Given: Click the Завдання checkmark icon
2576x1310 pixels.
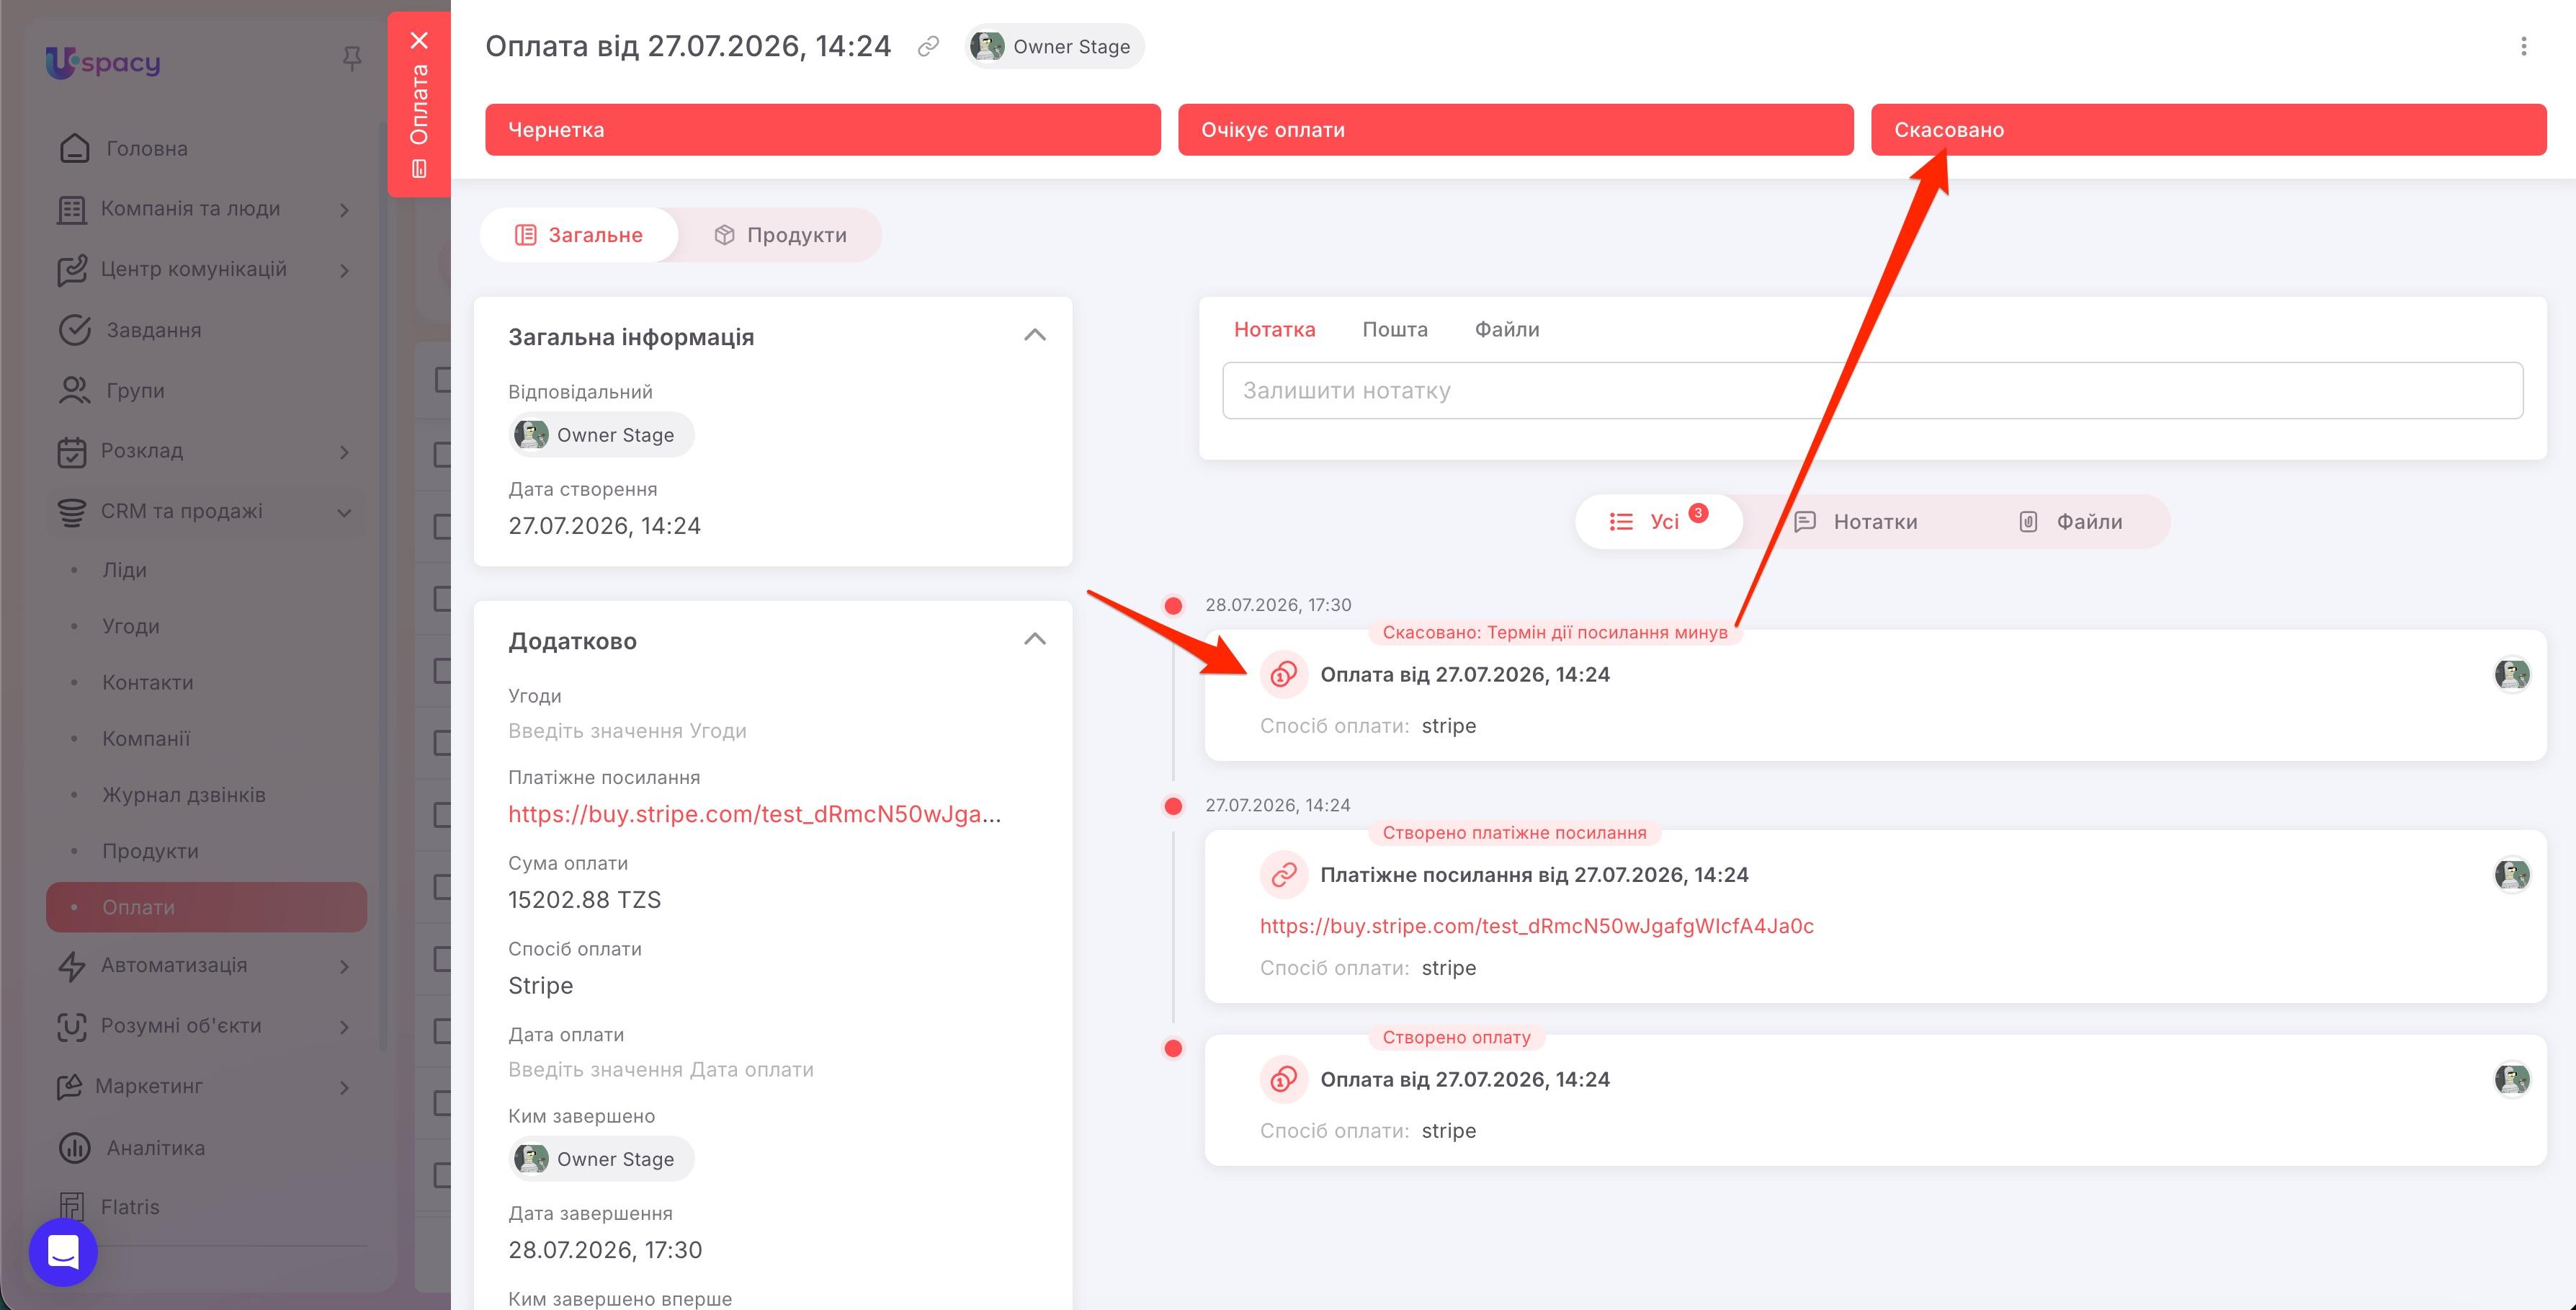Looking at the screenshot, I should click(x=74, y=330).
